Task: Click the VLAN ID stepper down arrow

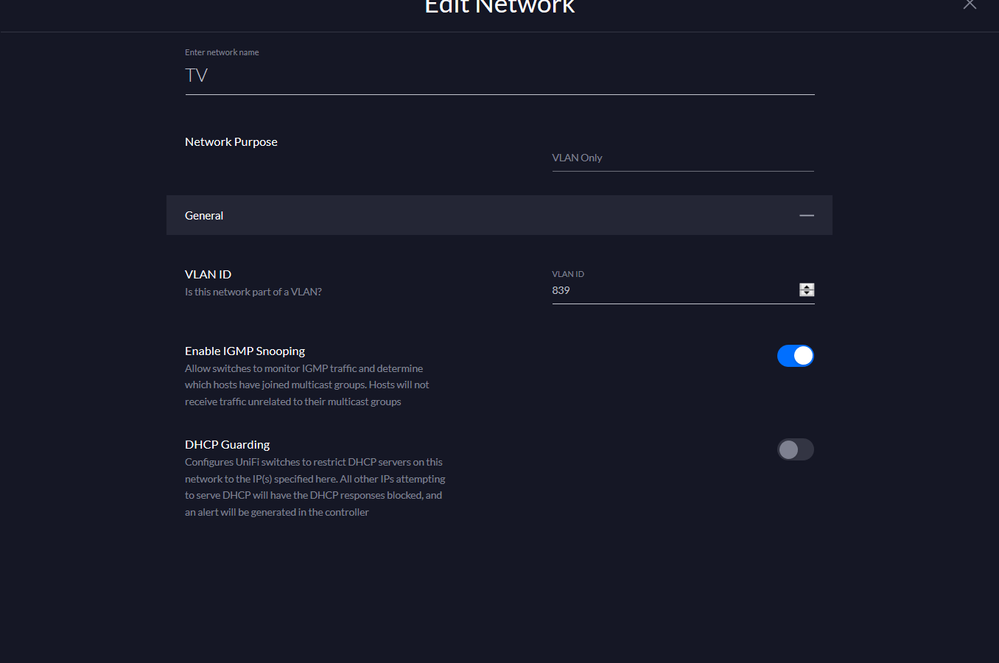Action: tap(807, 292)
